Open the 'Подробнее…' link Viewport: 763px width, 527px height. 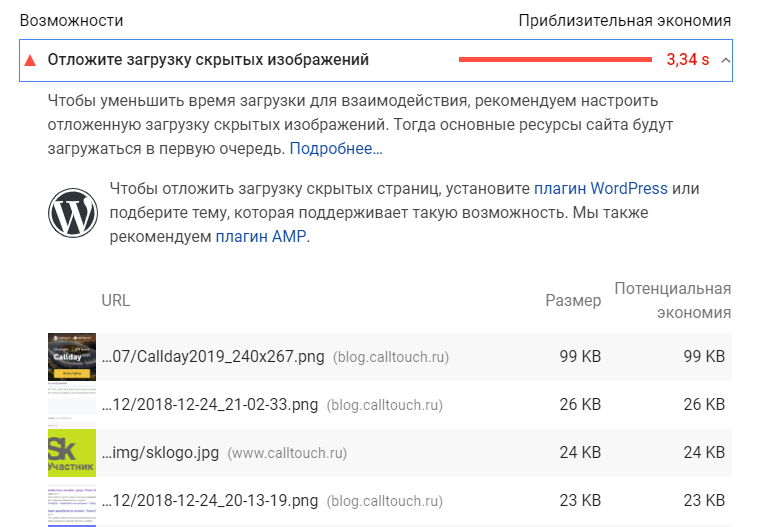(336, 148)
